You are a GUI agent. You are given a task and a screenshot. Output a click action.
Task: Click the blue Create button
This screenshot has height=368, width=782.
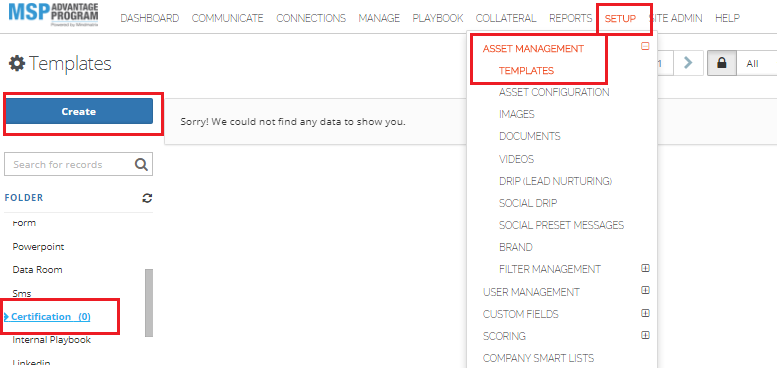79,111
